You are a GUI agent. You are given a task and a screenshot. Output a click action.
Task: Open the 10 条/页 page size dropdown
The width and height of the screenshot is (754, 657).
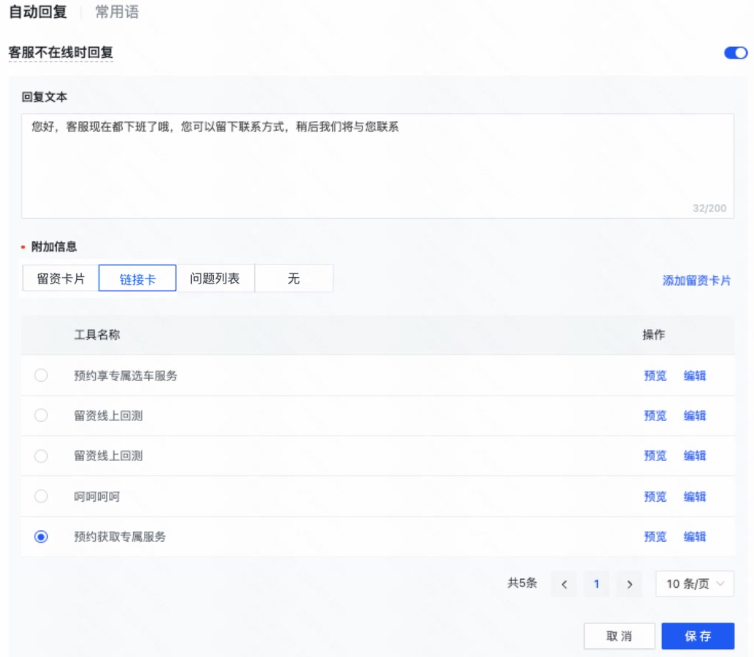[695, 584]
